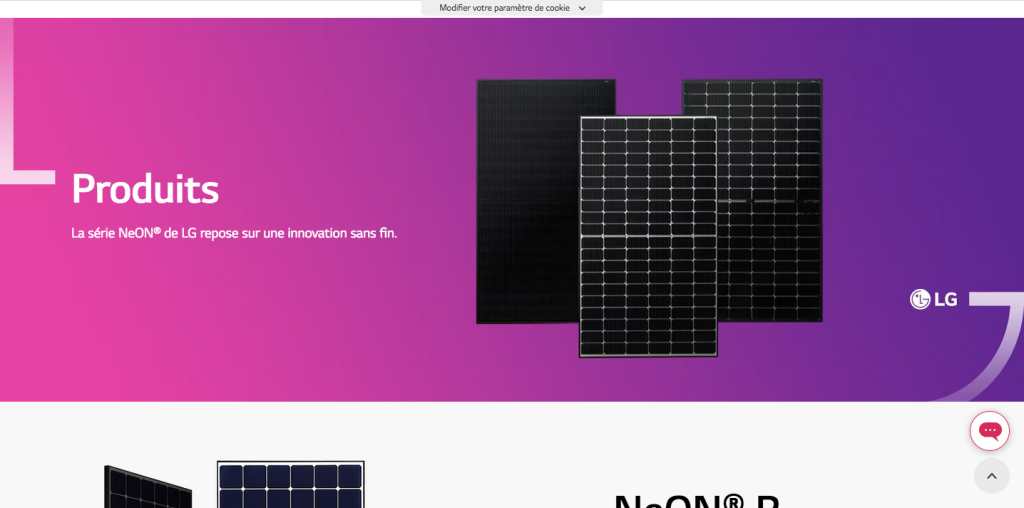1024x508 pixels.
Task: Click the NeON série innovation tagline text
Action: (234, 233)
